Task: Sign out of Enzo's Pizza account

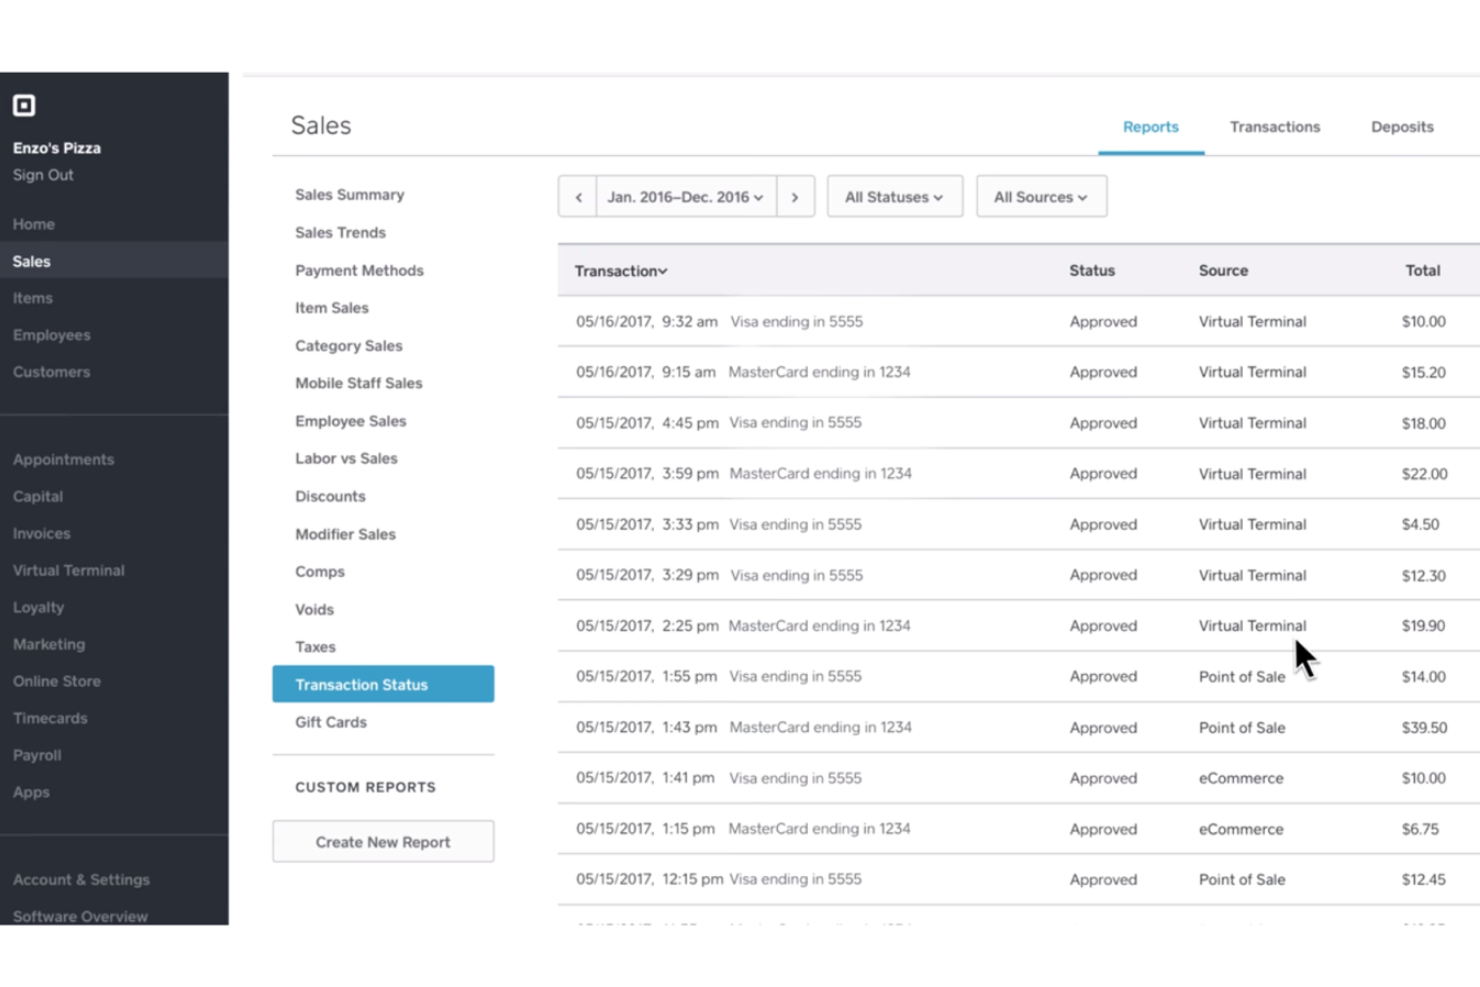Action: pos(43,174)
